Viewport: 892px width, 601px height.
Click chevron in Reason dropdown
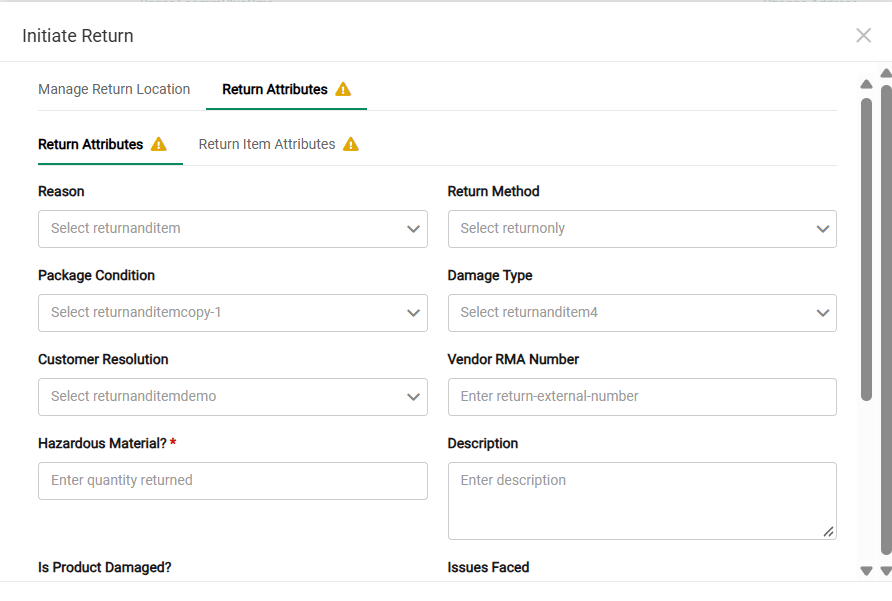413,229
